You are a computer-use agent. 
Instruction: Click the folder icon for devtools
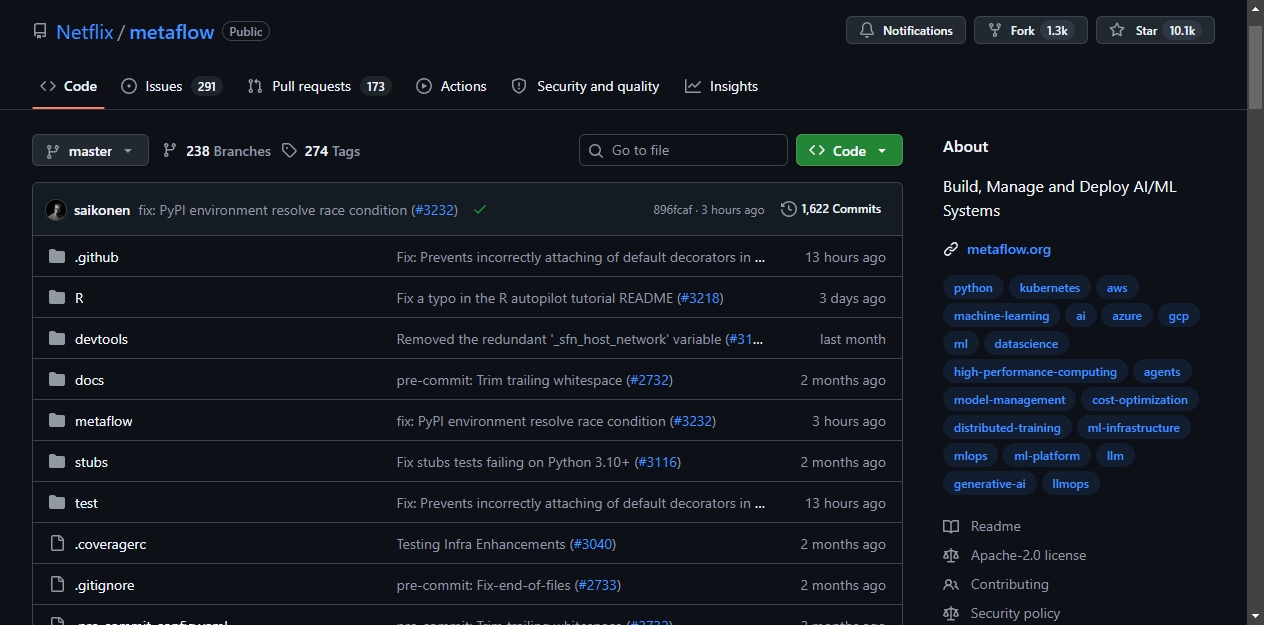[x=57, y=339]
